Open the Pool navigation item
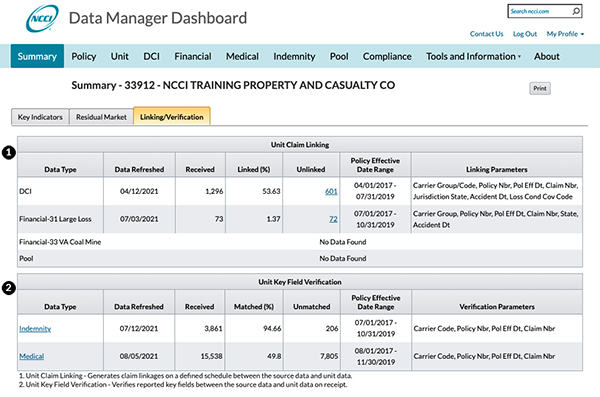Image resolution: width=600 pixels, height=397 pixels. (x=339, y=56)
